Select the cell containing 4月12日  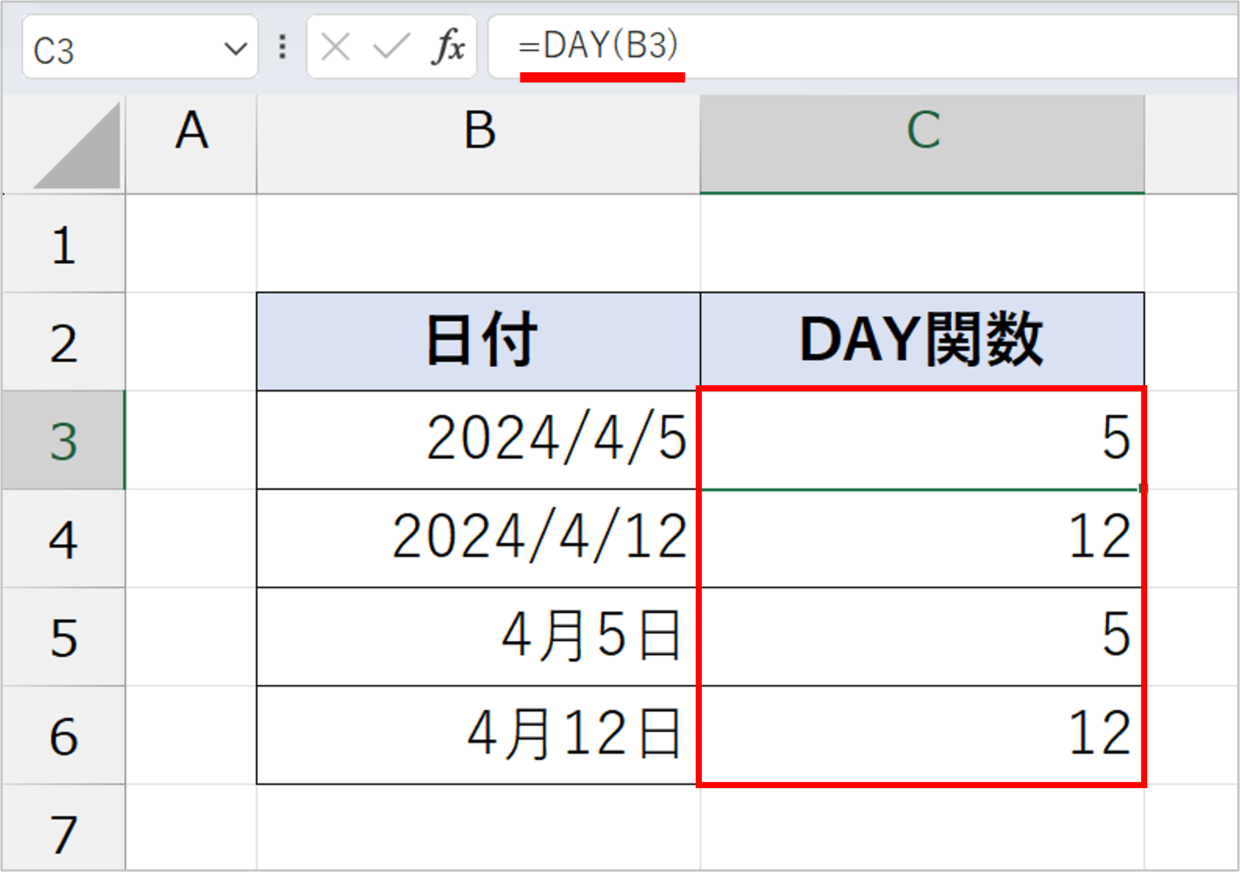coord(479,735)
